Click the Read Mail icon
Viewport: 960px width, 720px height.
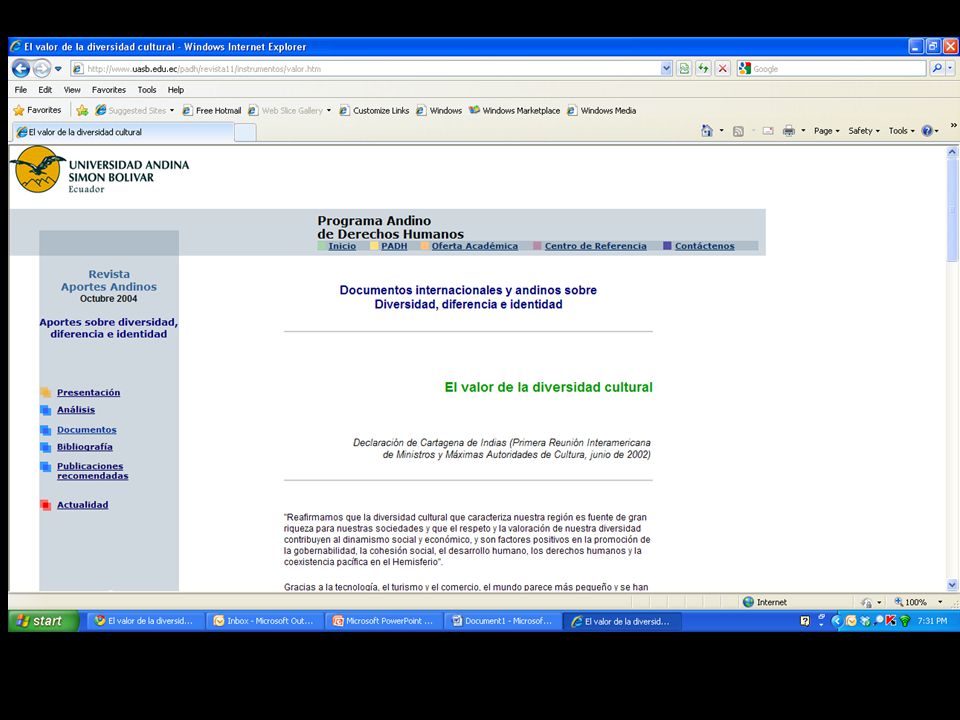[x=768, y=131]
